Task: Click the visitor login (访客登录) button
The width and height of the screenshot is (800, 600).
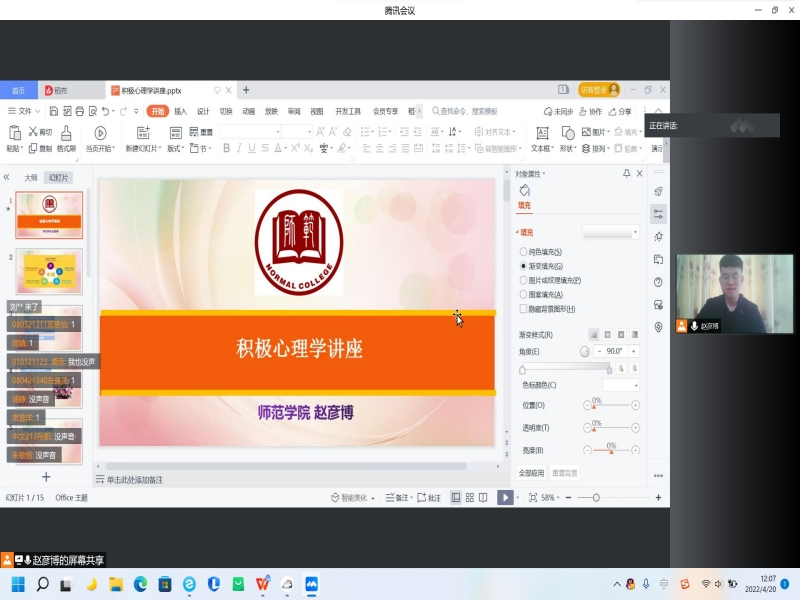Action: pyautogui.click(x=598, y=90)
